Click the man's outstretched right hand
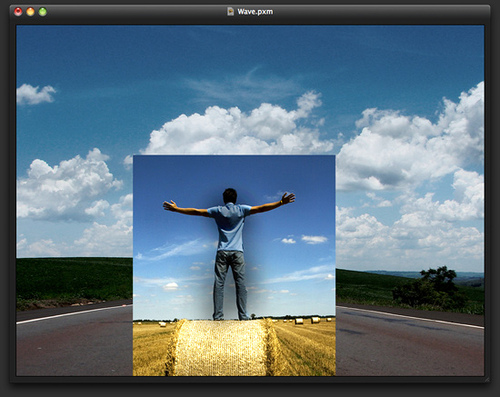 (287, 198)
